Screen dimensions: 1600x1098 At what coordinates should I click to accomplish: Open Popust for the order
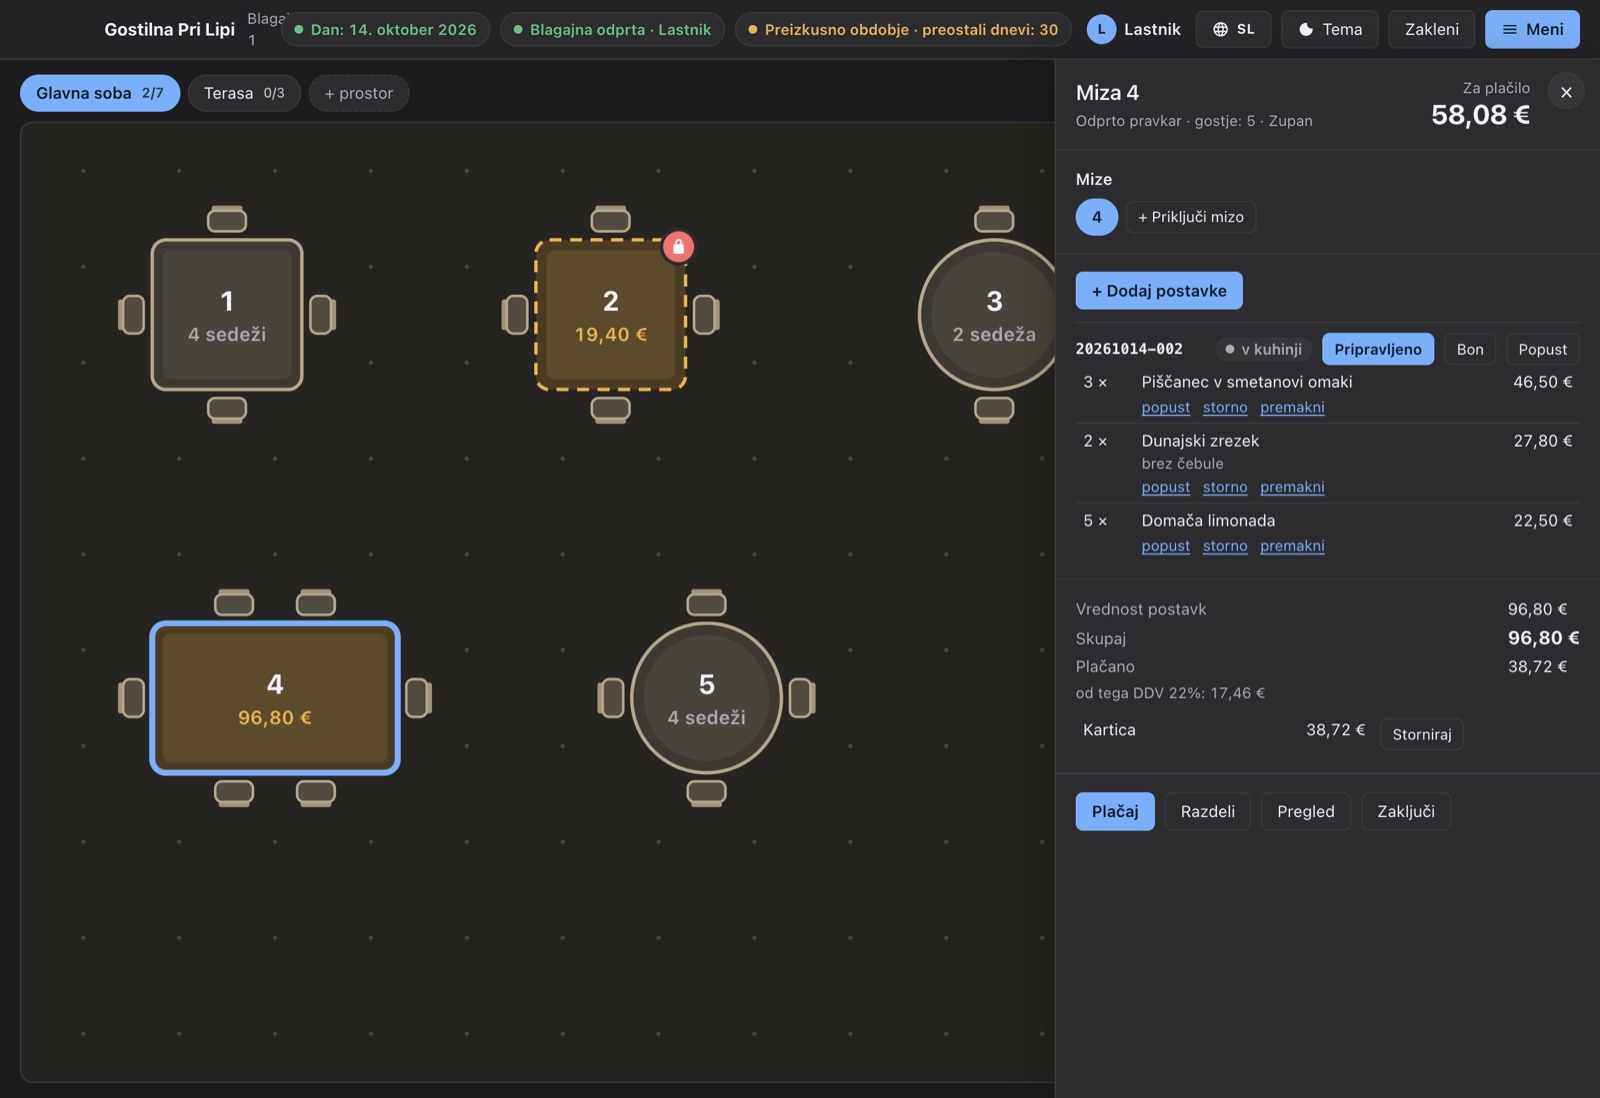(1542, 349)
